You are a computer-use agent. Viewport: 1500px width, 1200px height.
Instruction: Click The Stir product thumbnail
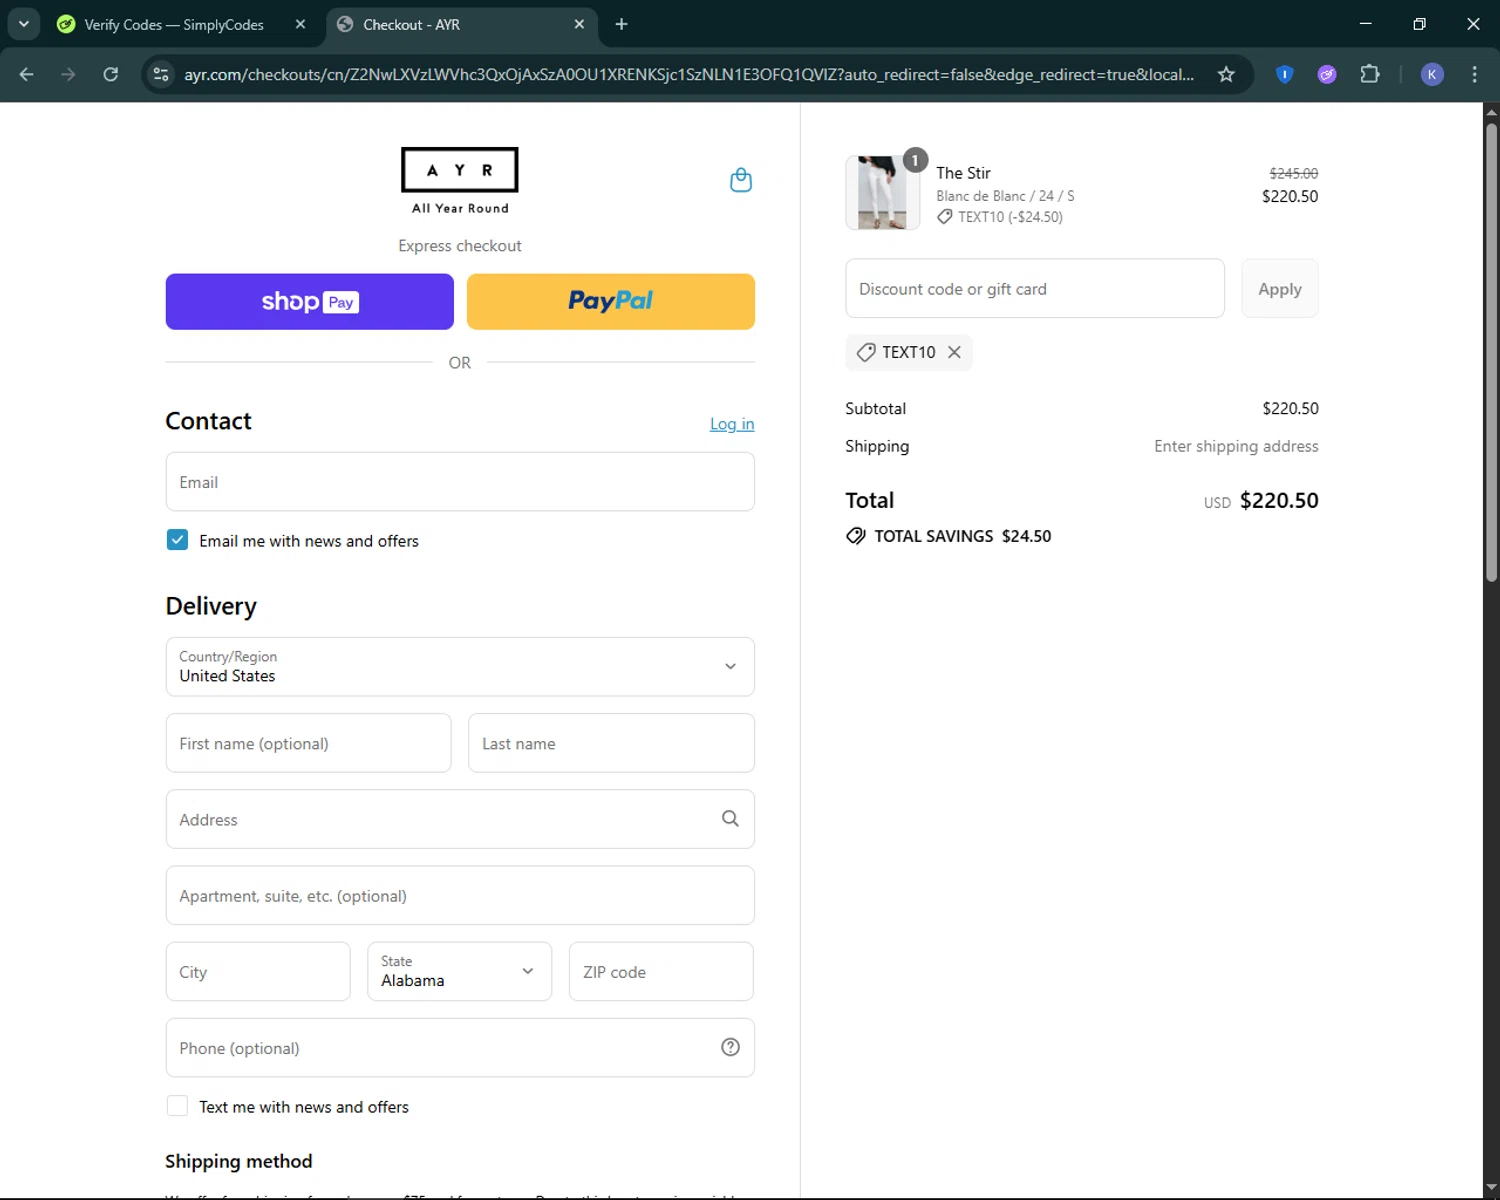883,193
